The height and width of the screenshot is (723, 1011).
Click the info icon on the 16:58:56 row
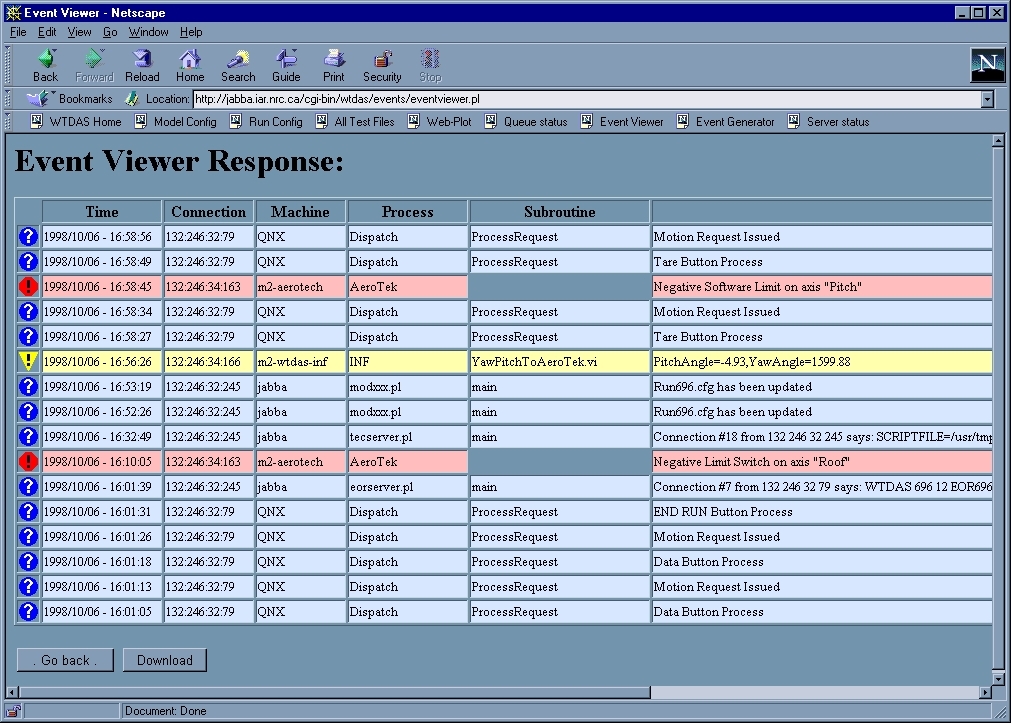coord(28,237)
